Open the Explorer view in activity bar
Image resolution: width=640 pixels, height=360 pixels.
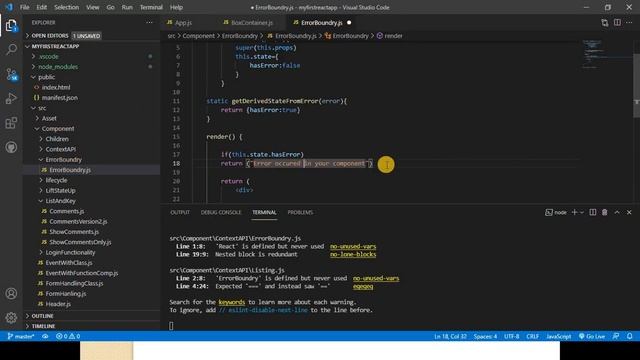(x=11, y=26)
